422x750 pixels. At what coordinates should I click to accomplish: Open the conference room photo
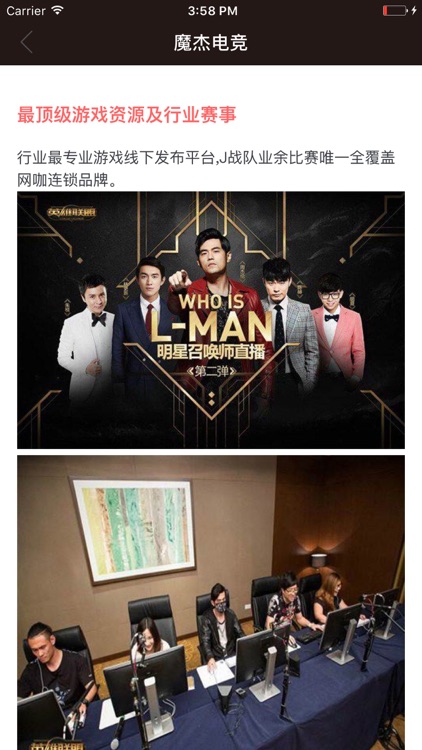[x=211, y=603]
